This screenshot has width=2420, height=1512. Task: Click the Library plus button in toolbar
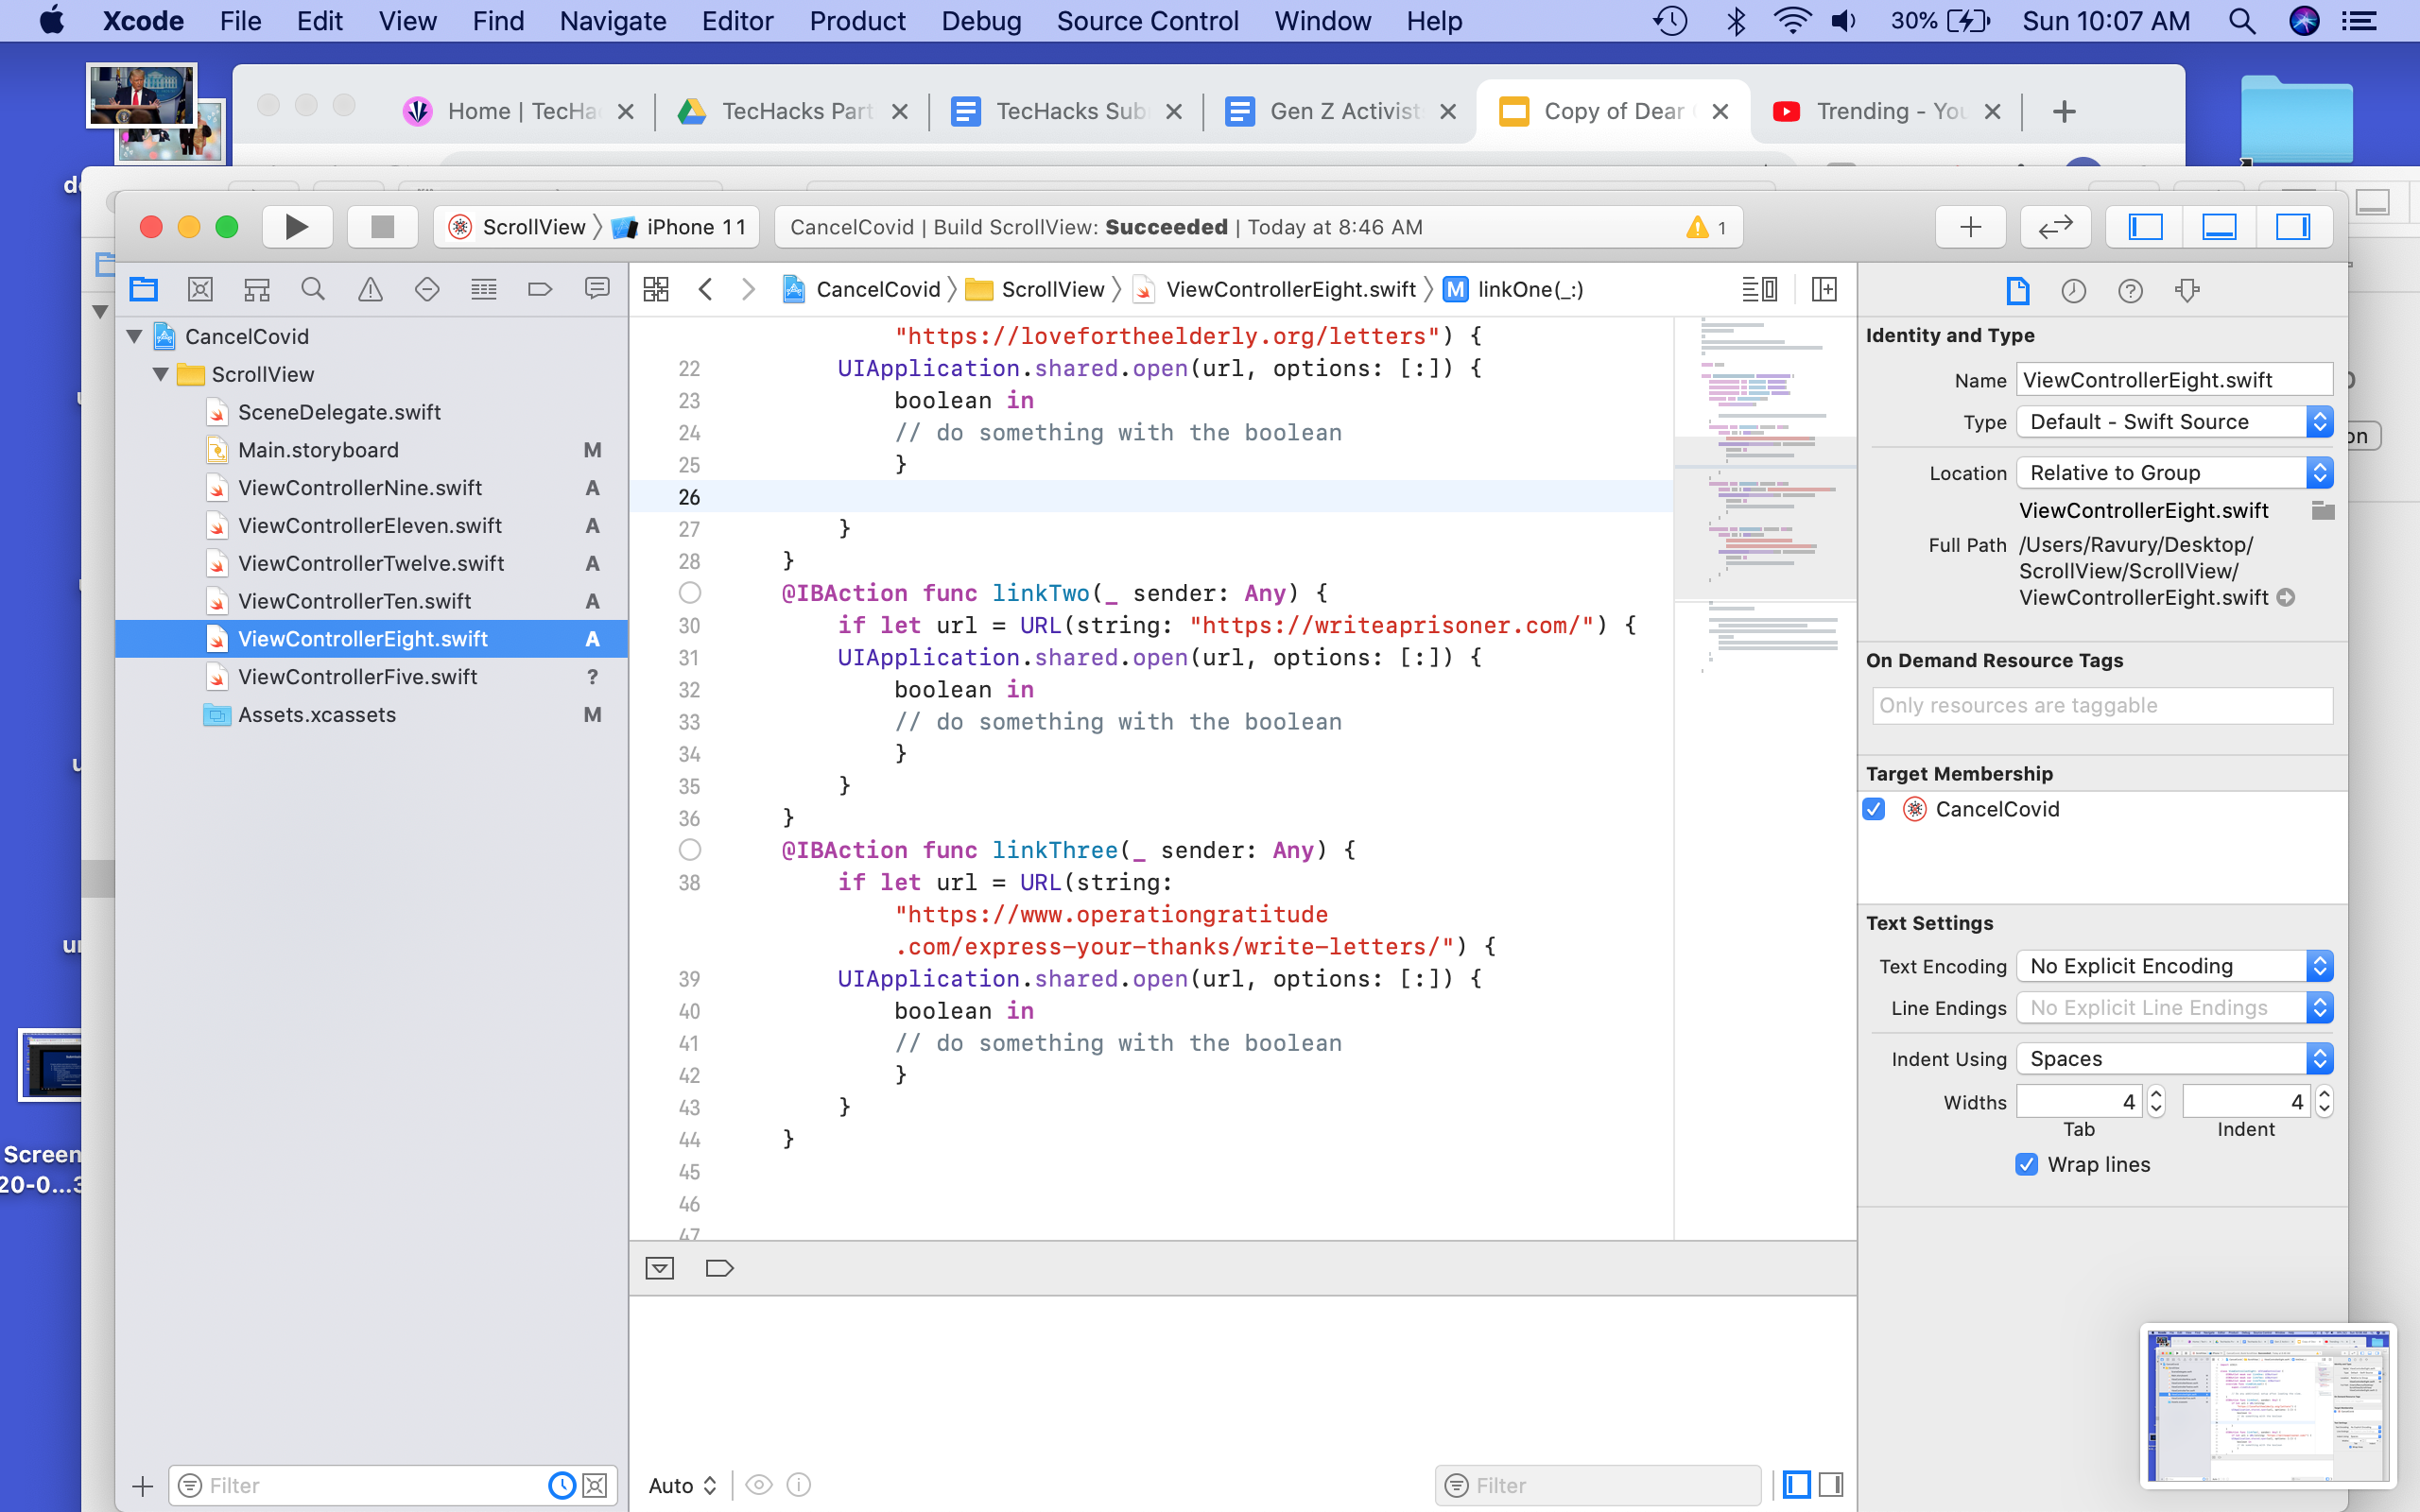pos(1970,227)
